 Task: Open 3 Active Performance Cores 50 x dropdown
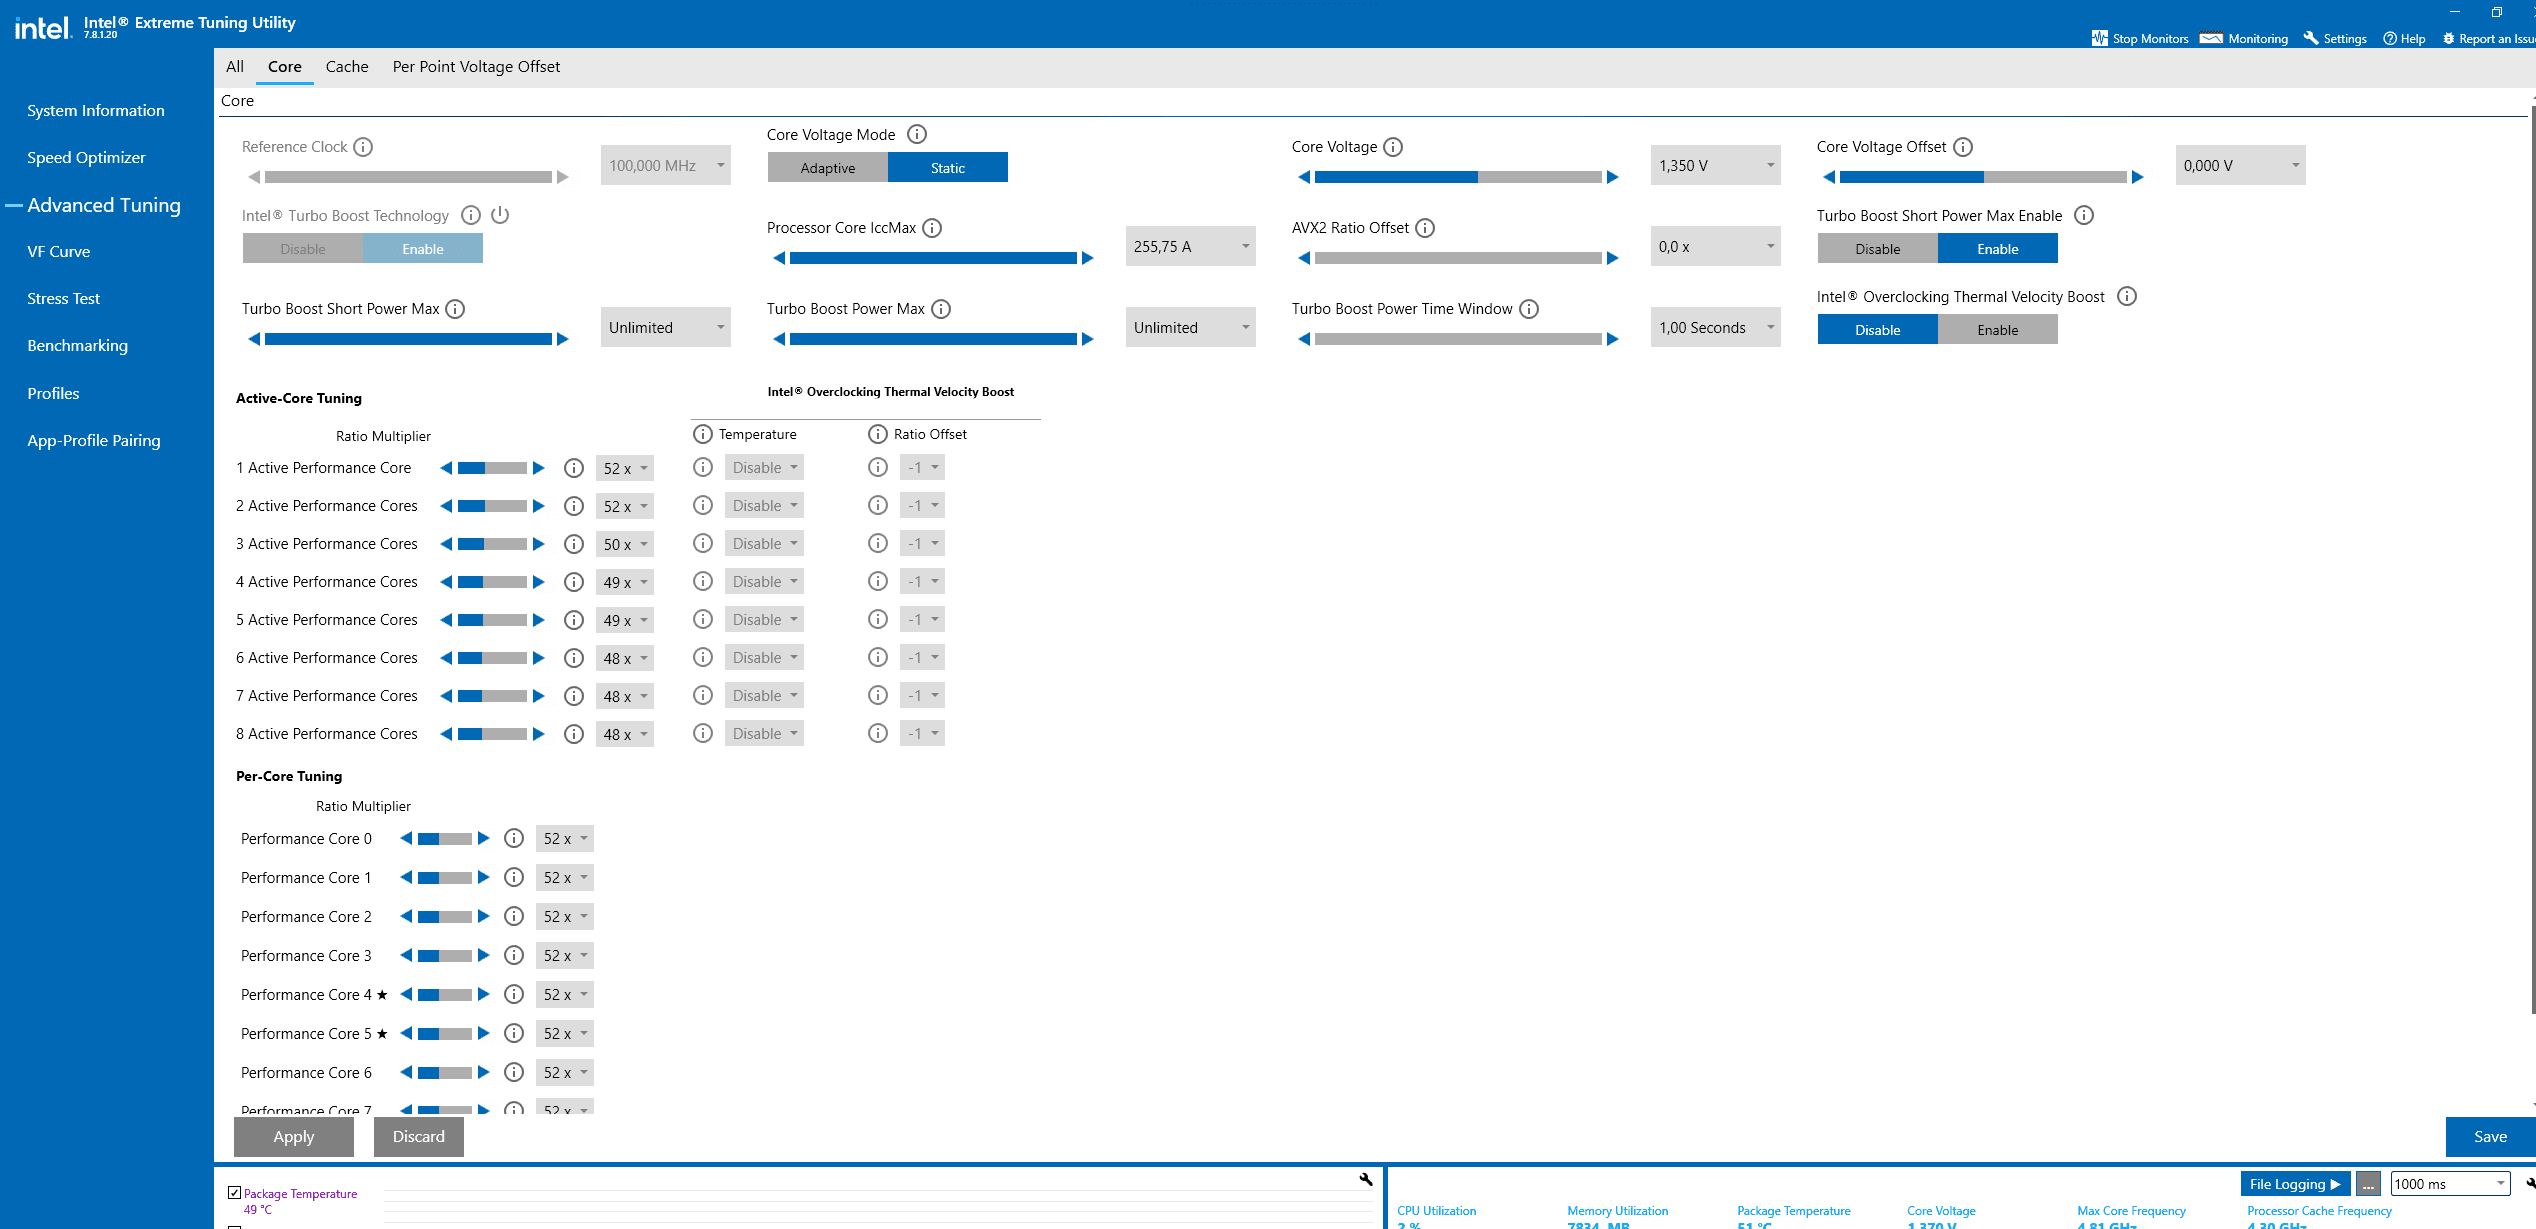click(x=625, y=544)
